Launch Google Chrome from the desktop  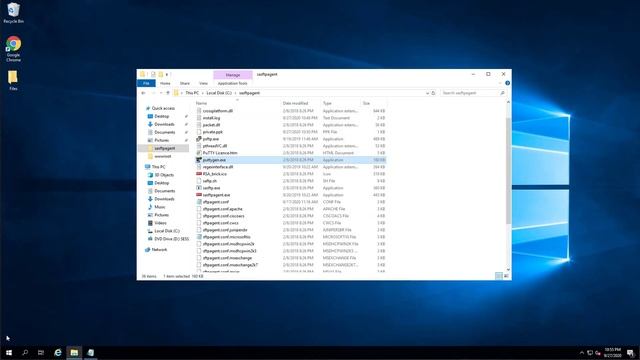tap(13, 49)
